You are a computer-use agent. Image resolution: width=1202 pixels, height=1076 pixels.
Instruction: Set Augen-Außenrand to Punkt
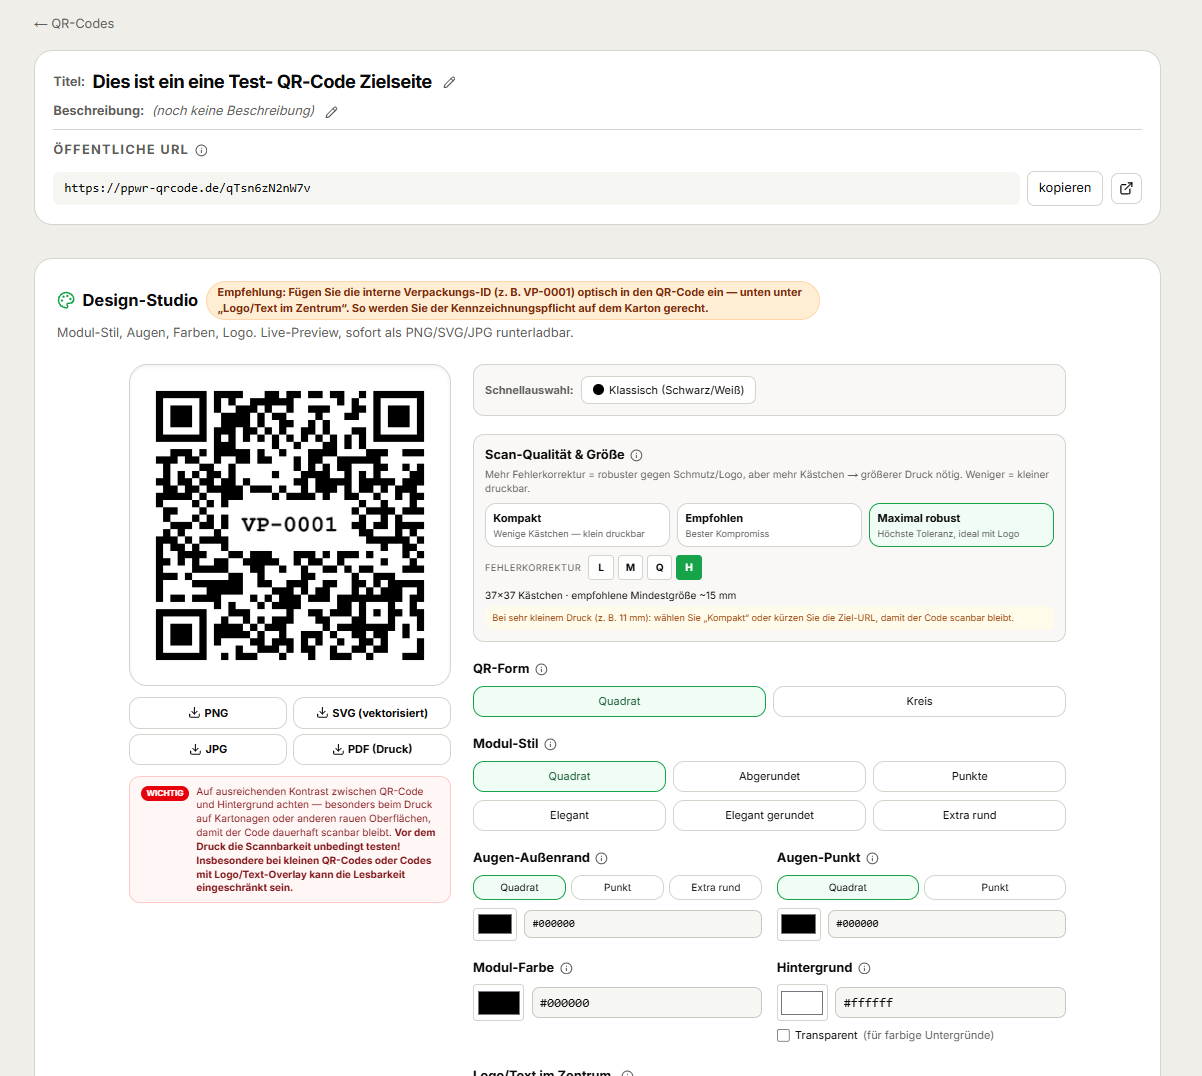click(617, 887)
